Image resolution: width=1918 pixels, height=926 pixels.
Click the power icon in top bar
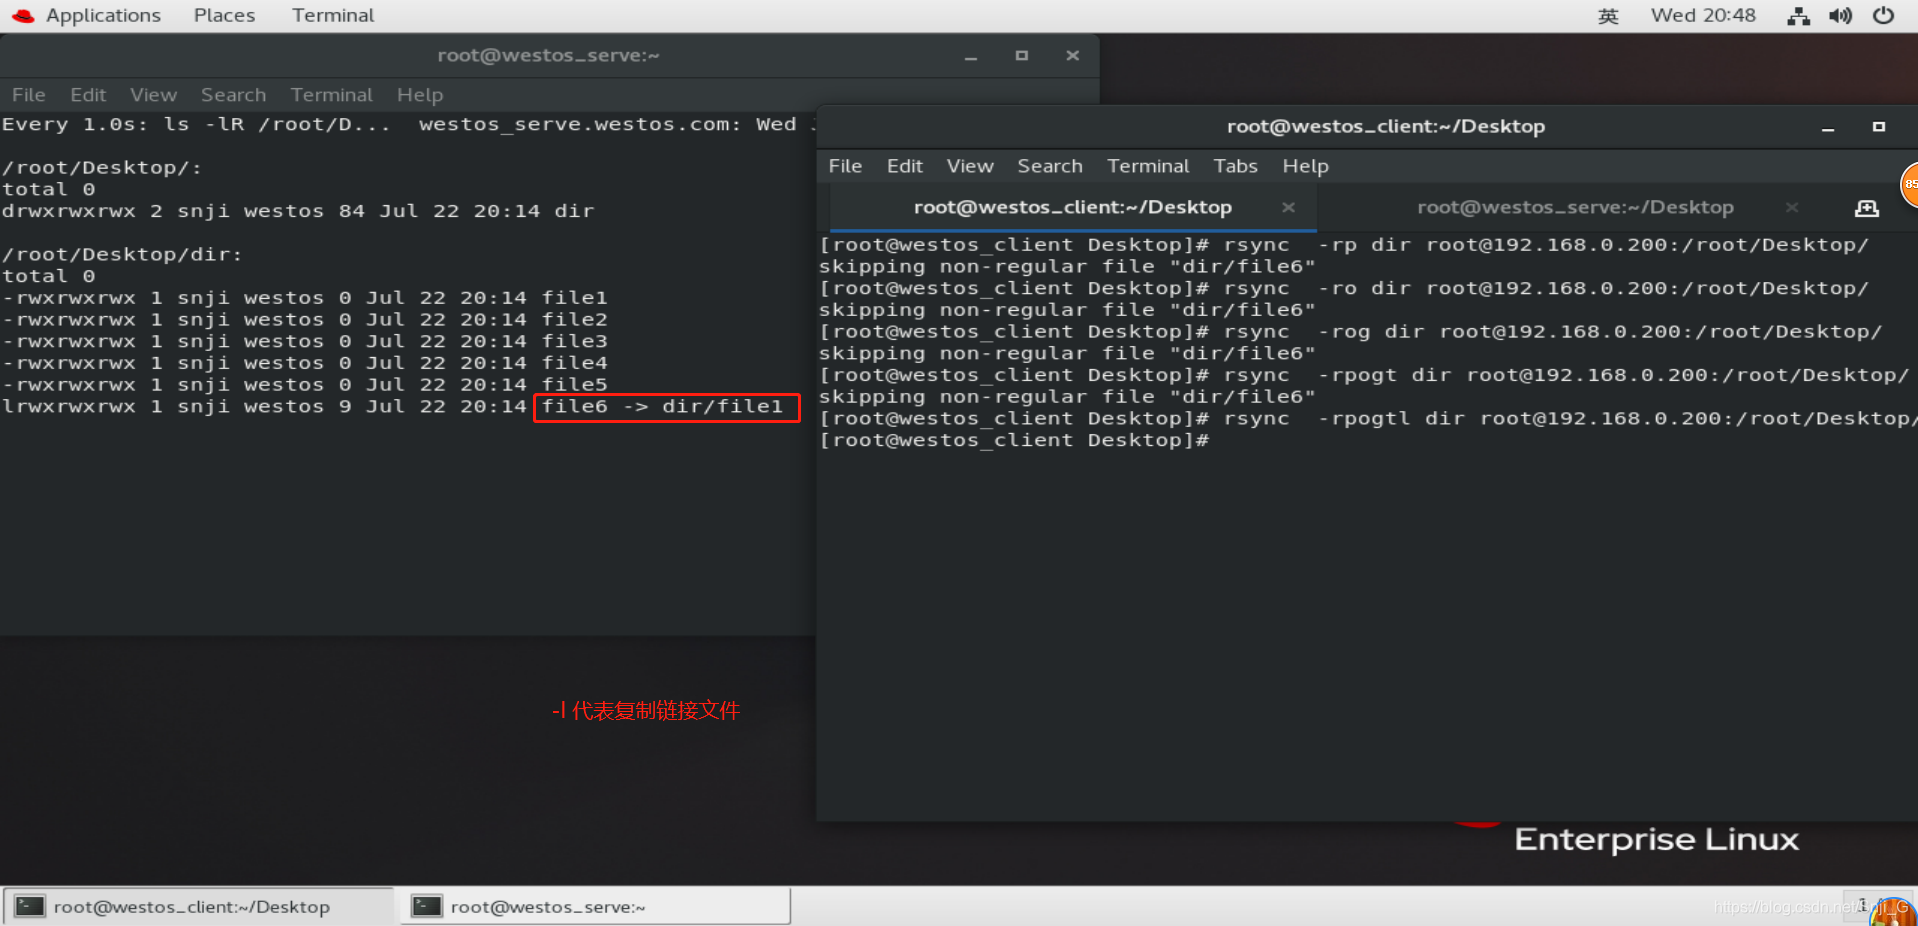click(x=1883, y=16)
